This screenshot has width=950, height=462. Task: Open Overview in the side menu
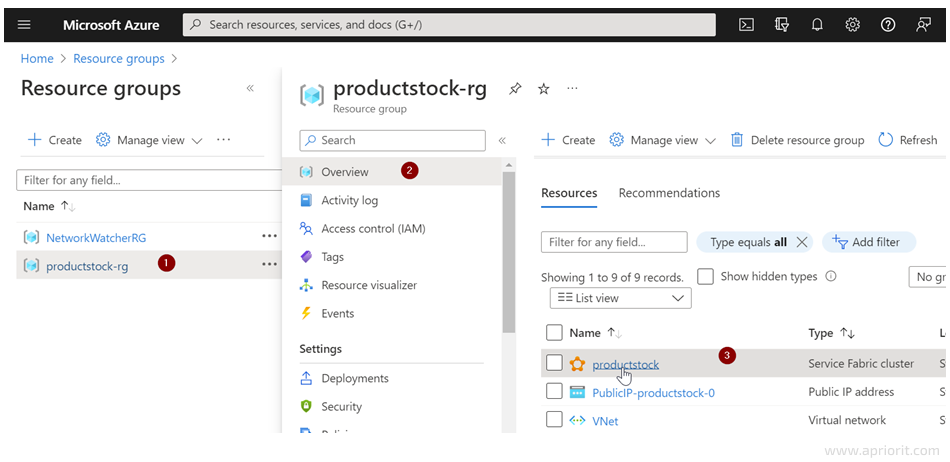(392, 172)
